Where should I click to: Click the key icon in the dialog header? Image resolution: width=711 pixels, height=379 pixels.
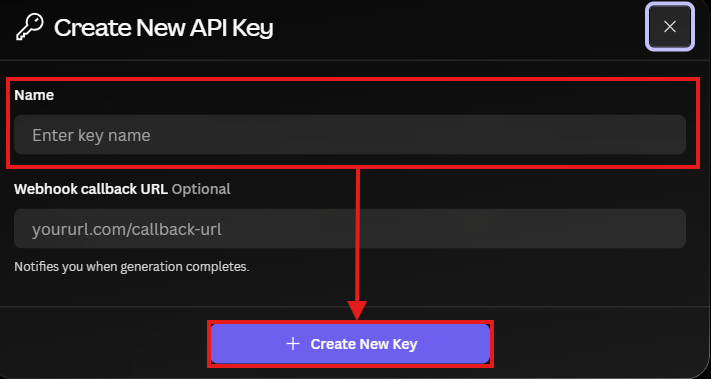(29, 27)
